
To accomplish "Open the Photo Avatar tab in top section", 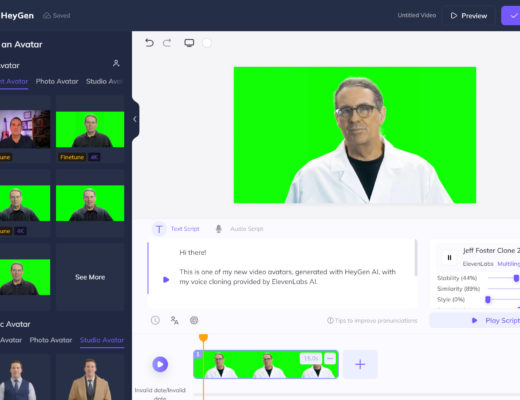I will pyautogui.click(x=57, y=81).
